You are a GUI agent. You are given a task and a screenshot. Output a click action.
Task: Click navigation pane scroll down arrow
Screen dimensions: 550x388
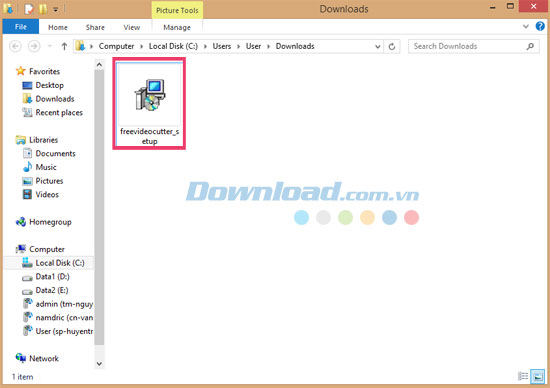(99, 364)
